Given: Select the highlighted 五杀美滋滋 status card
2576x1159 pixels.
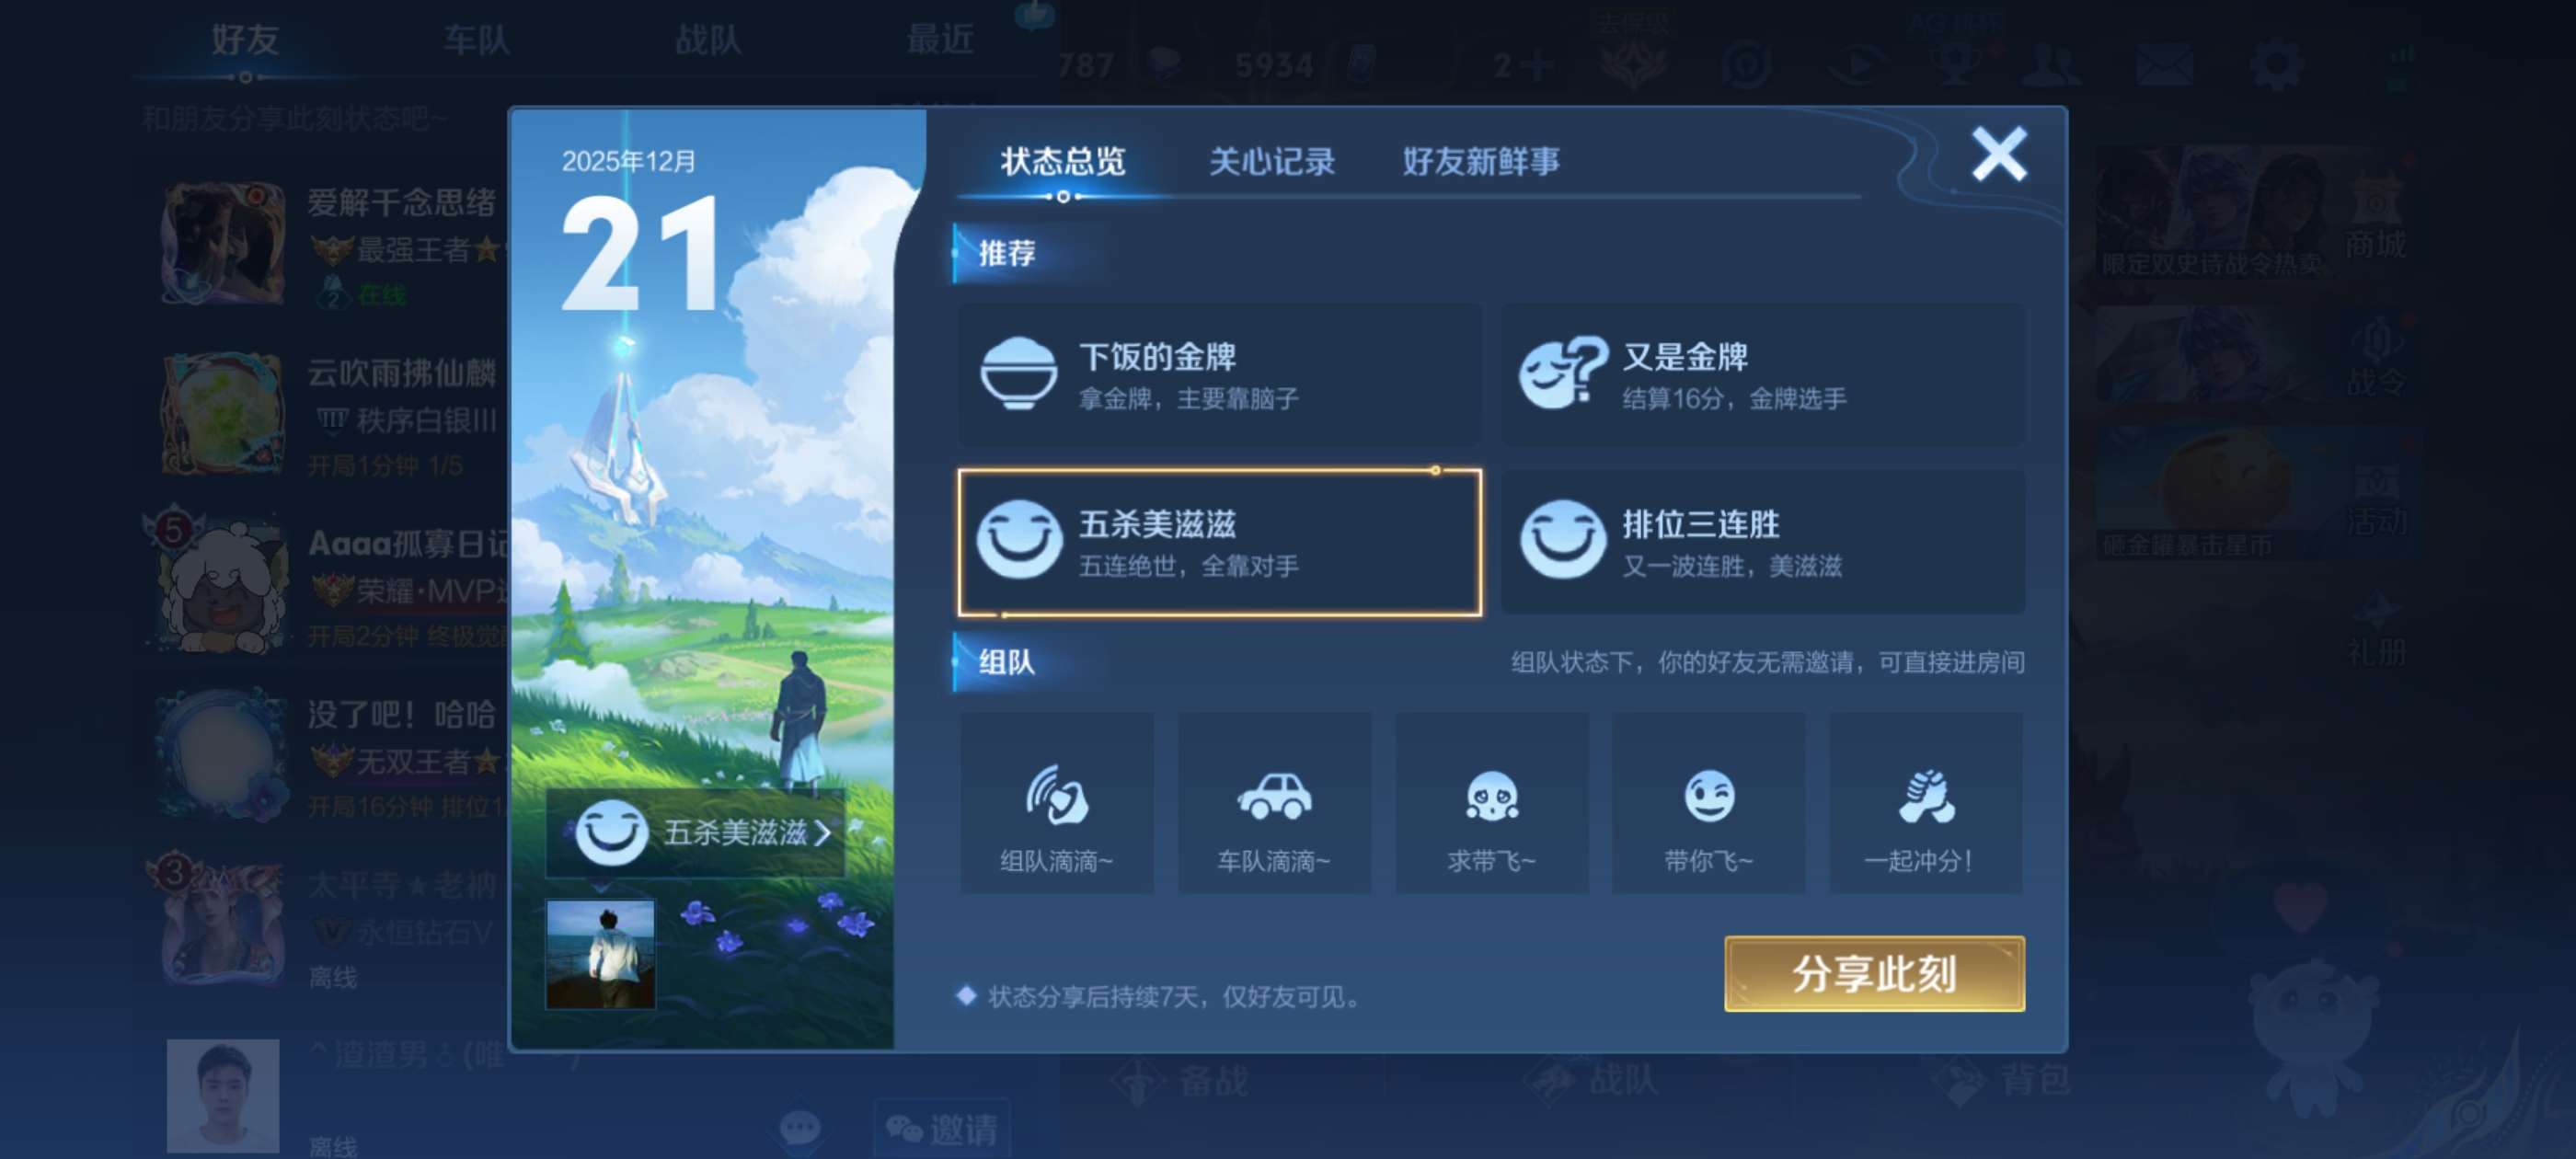Looking at the screenshot, I should click(x=1219, y=542).
